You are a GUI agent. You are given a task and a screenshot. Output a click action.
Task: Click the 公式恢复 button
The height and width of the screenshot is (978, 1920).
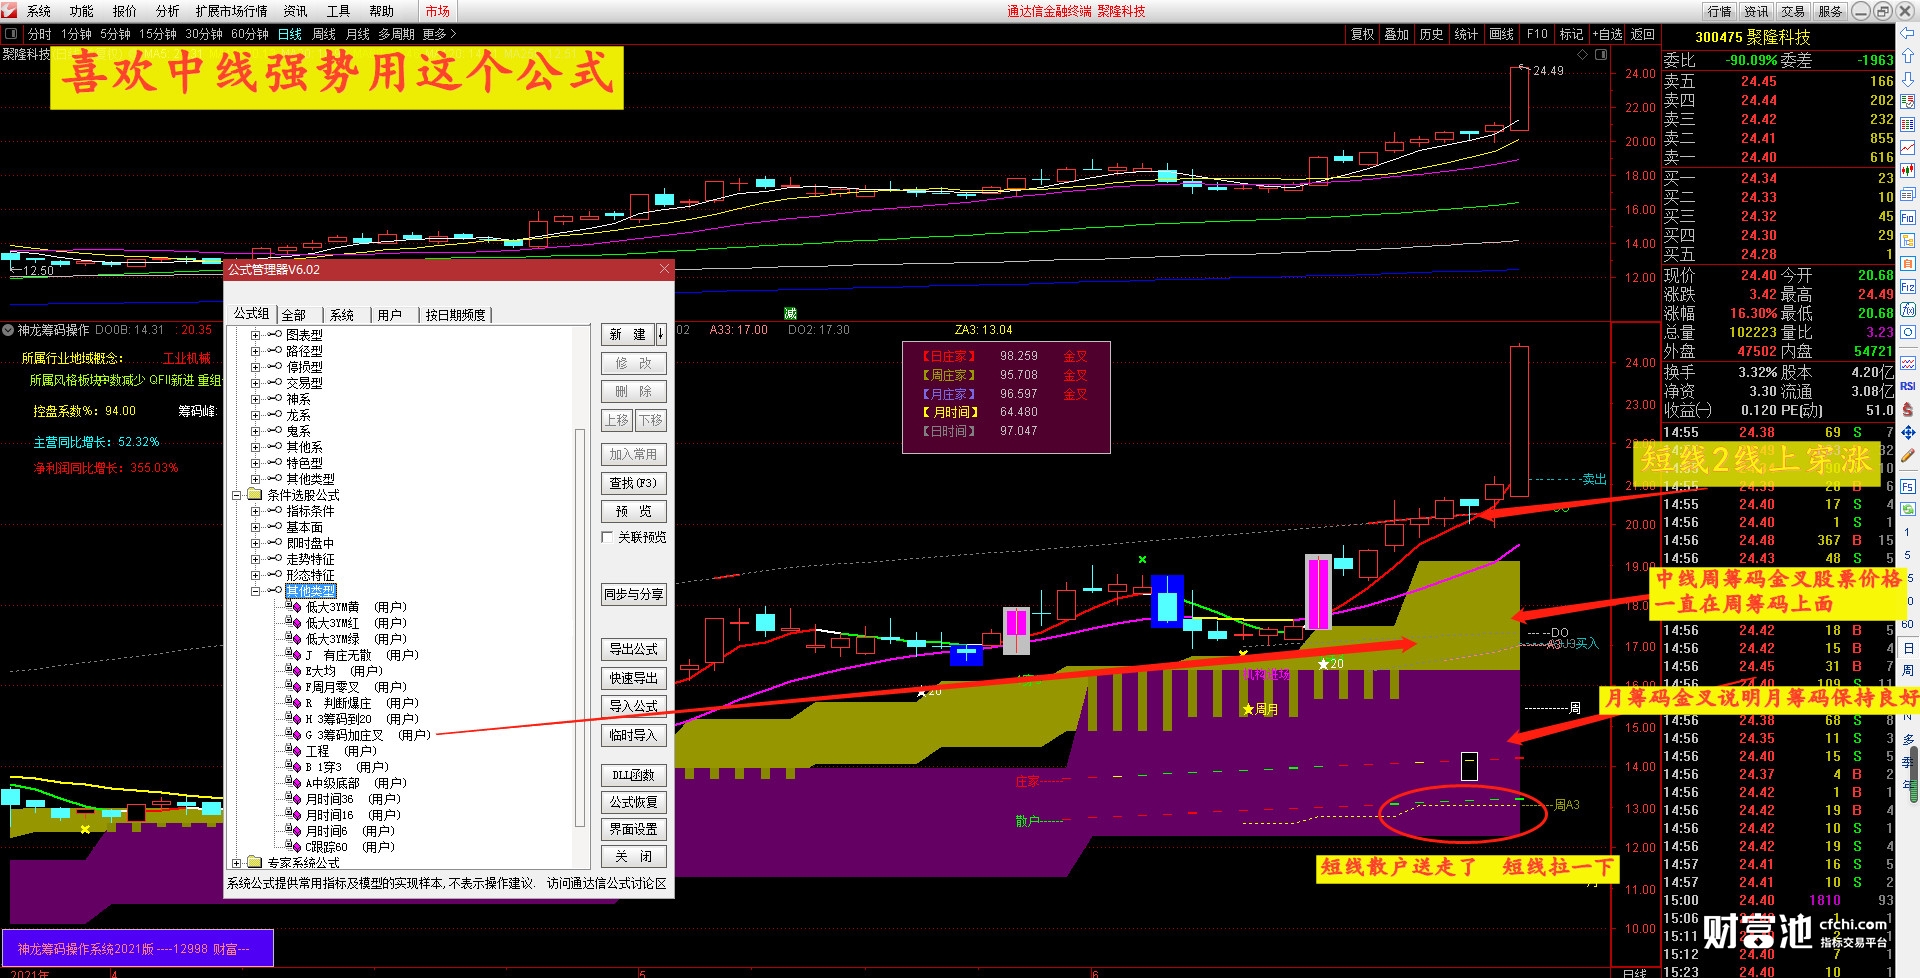coord(634,802)
